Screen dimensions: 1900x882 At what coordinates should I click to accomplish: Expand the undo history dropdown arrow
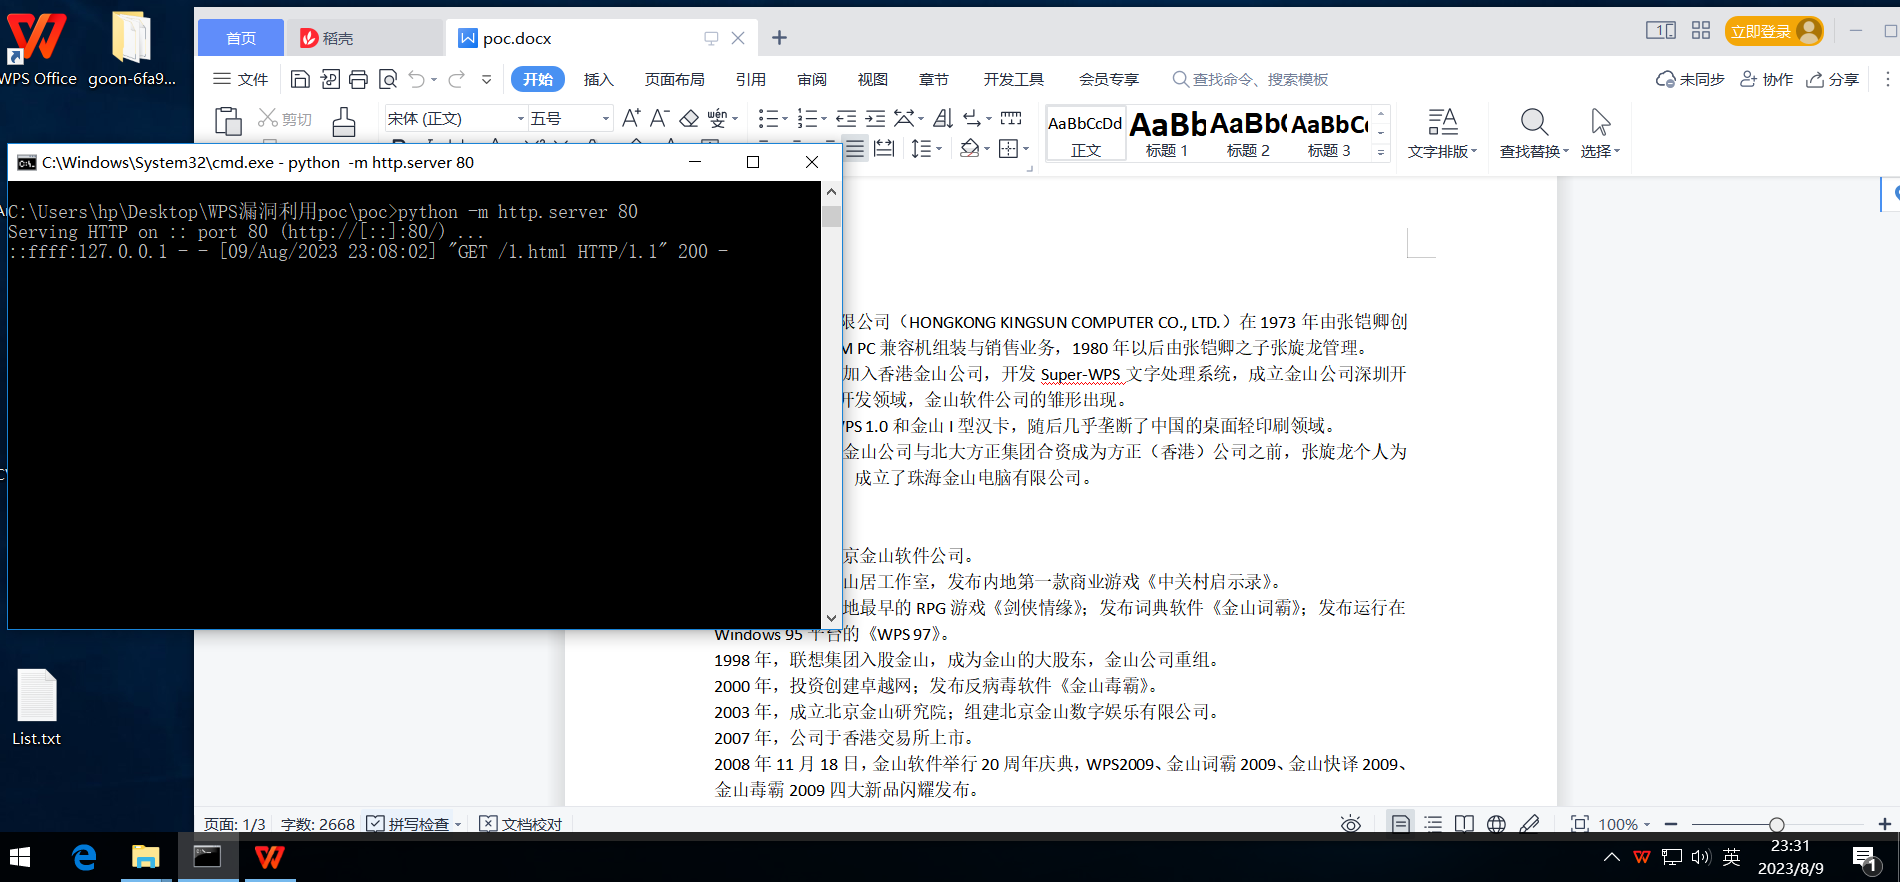(434, 80)
